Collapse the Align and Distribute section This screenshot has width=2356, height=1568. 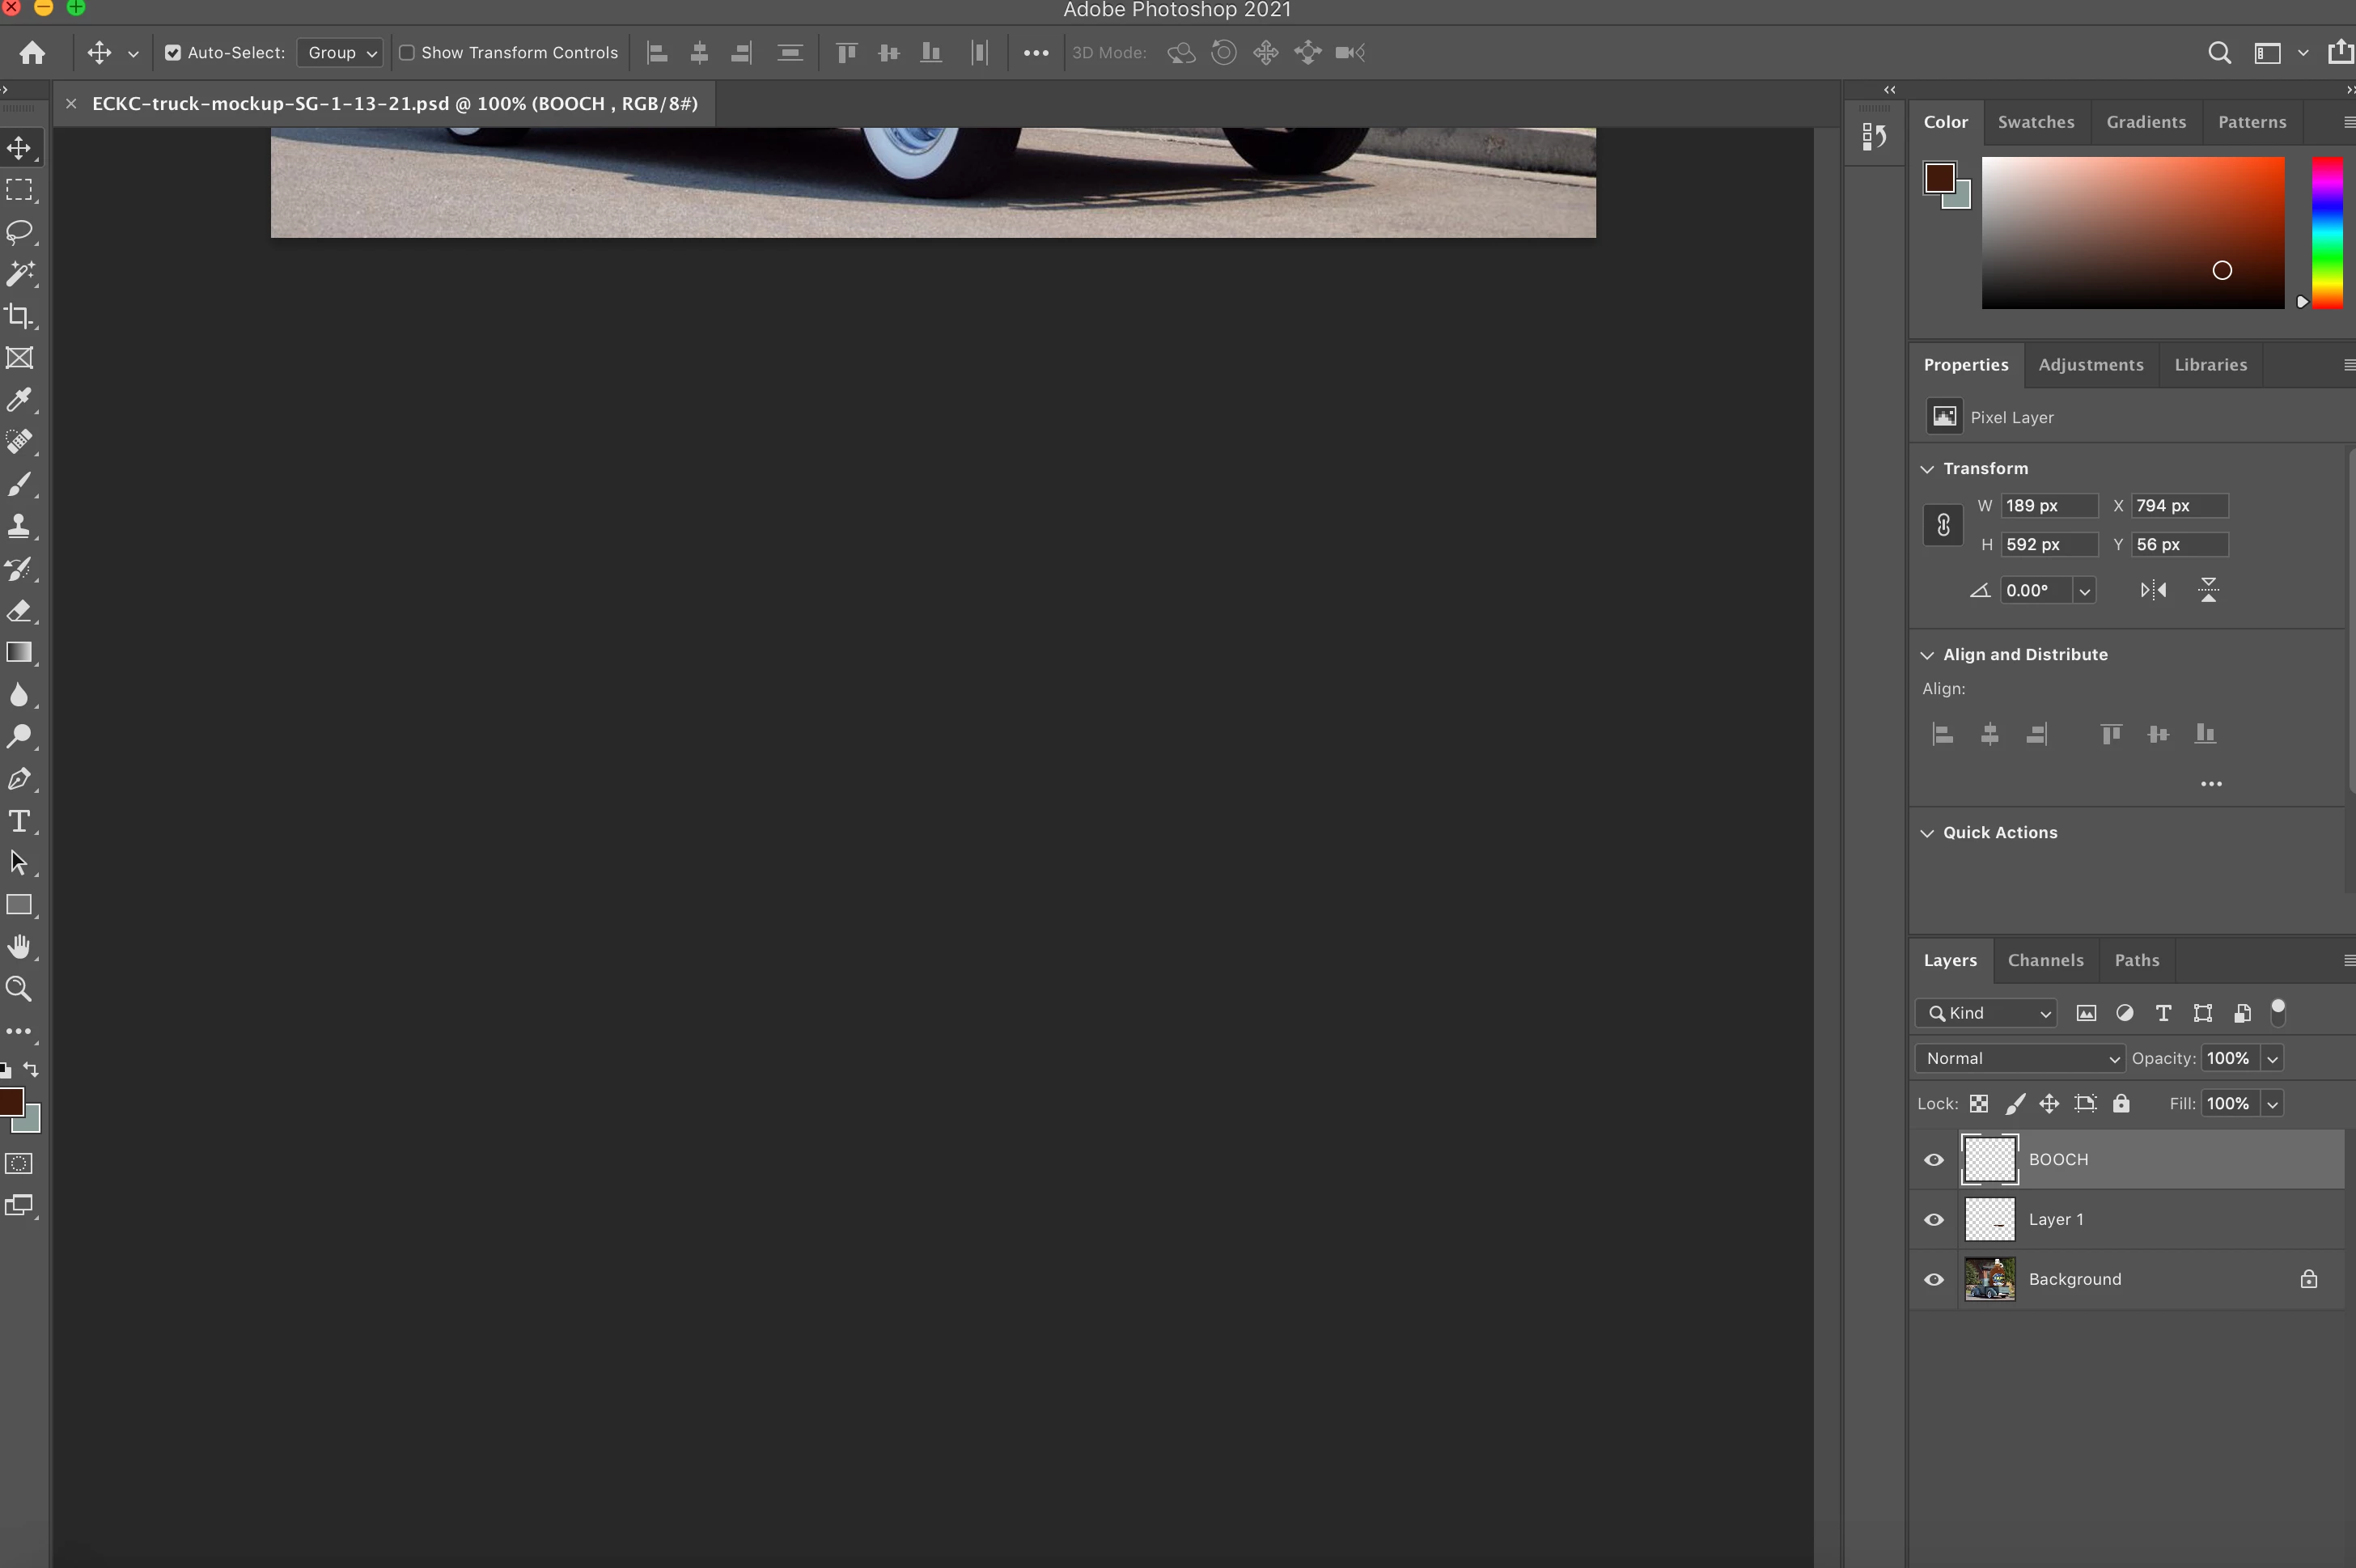point(1927,655)
